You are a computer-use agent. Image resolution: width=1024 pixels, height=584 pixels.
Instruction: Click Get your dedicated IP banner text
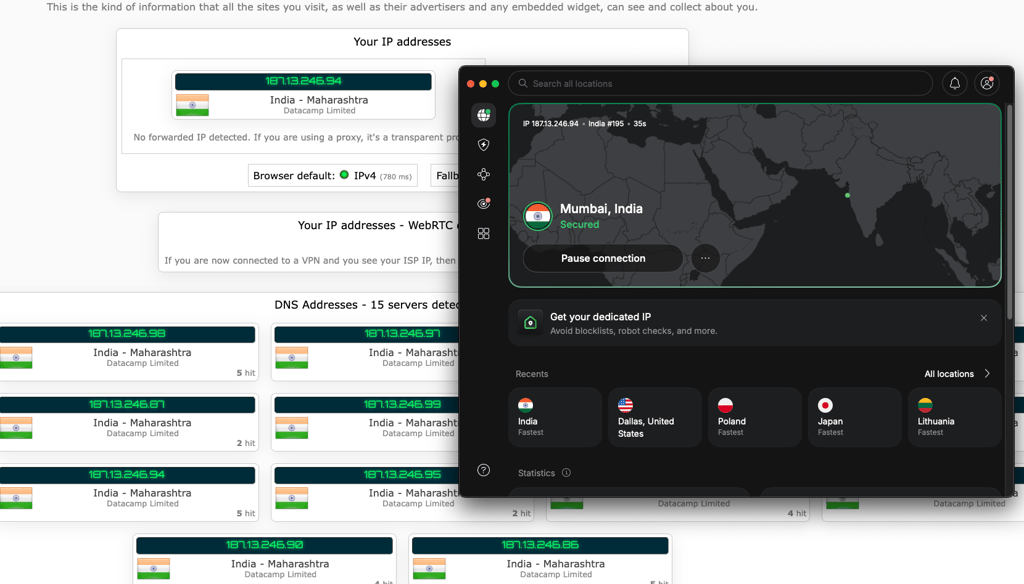(600, 317)
